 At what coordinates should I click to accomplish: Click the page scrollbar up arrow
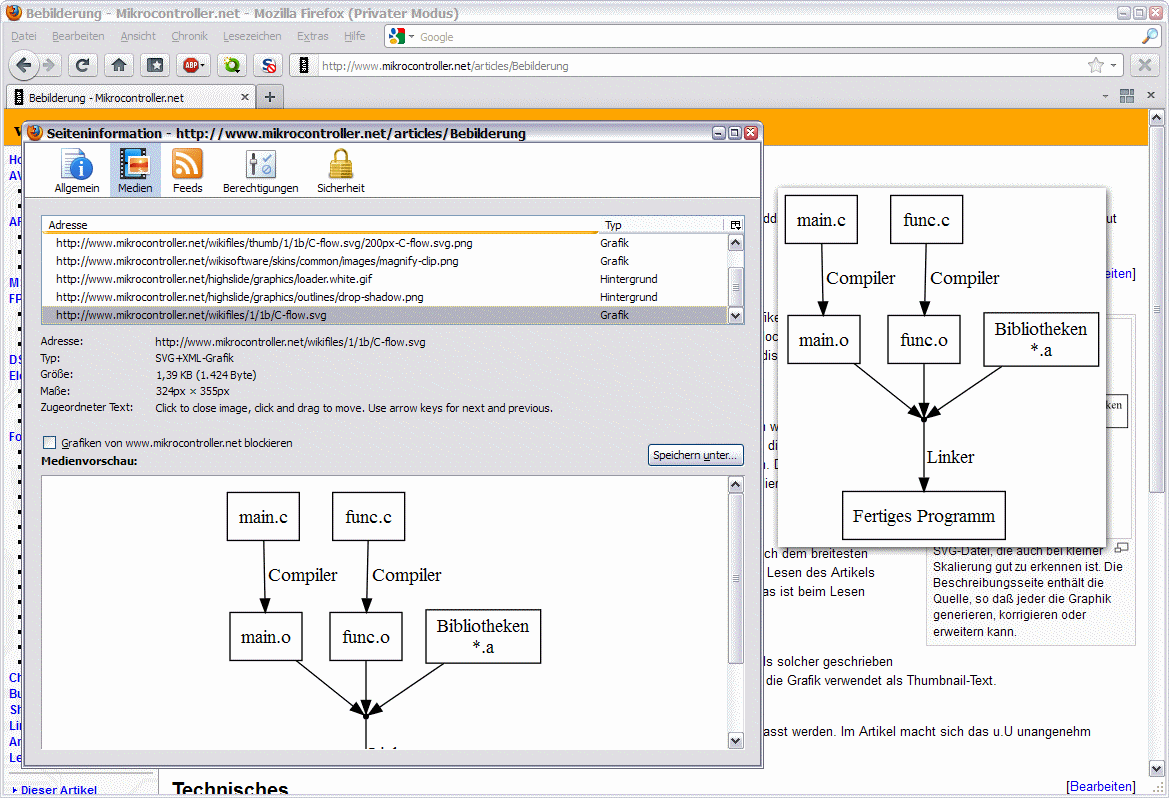point(1156,118)
